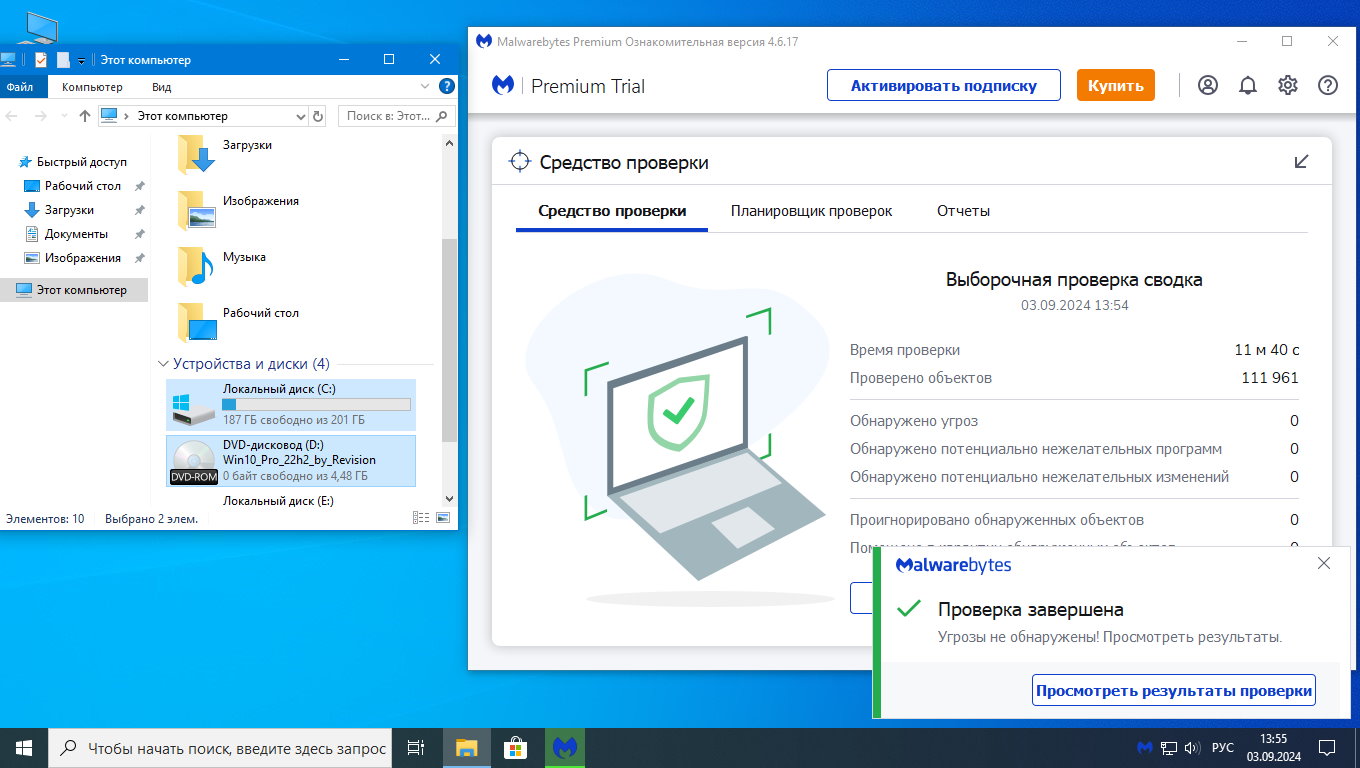This screenshot has height=768, width=1360.
Task: Click the scroll-down arrow in Explorer file list
Action: 448,498
